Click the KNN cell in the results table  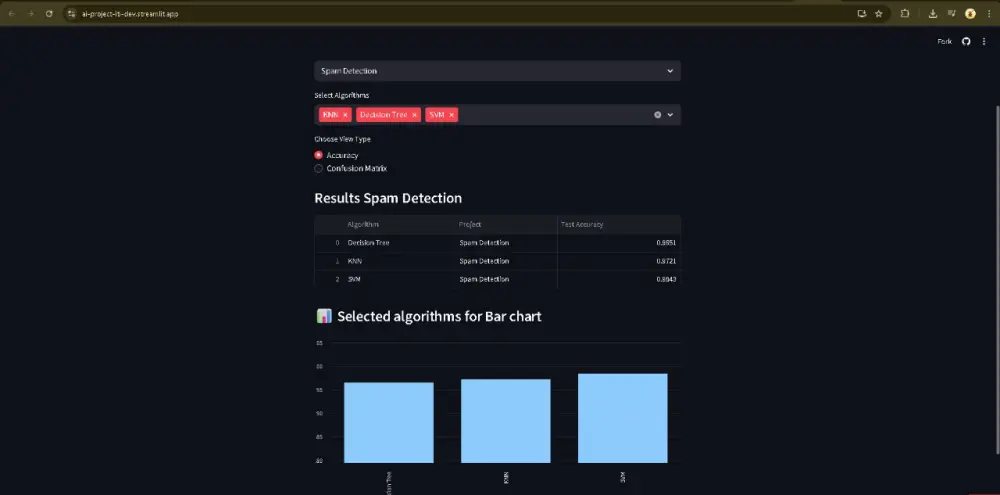[399, 261]
